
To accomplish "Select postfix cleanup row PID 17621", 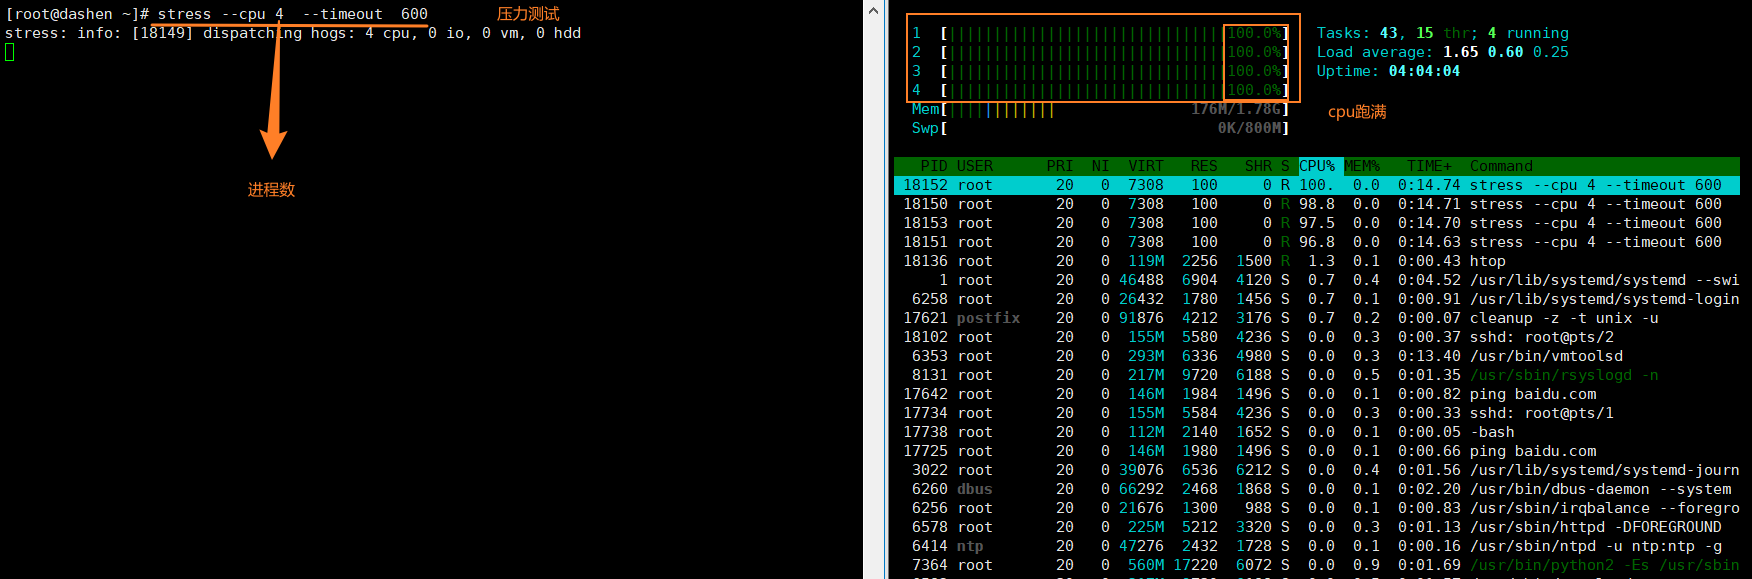I will click(1317, 318).
